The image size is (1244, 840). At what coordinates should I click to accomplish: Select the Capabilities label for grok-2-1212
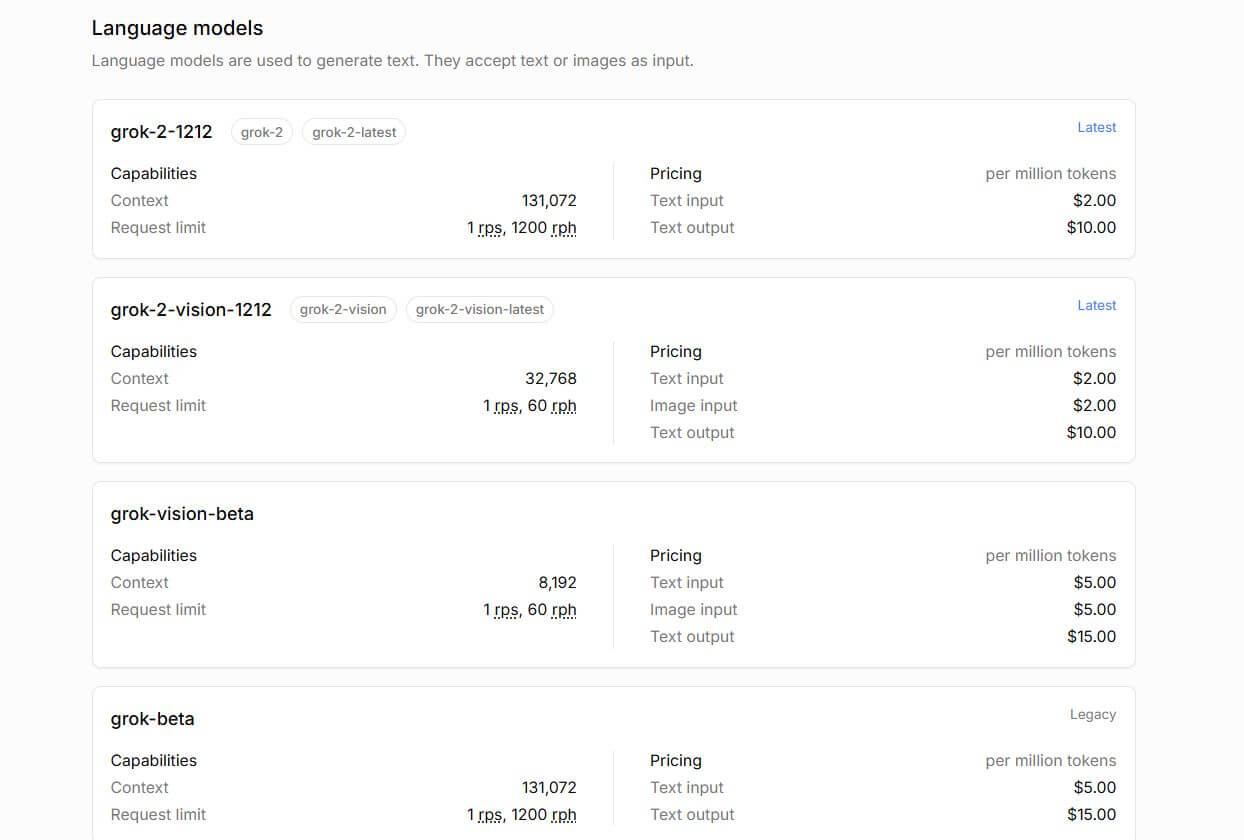tap(153, 173)
